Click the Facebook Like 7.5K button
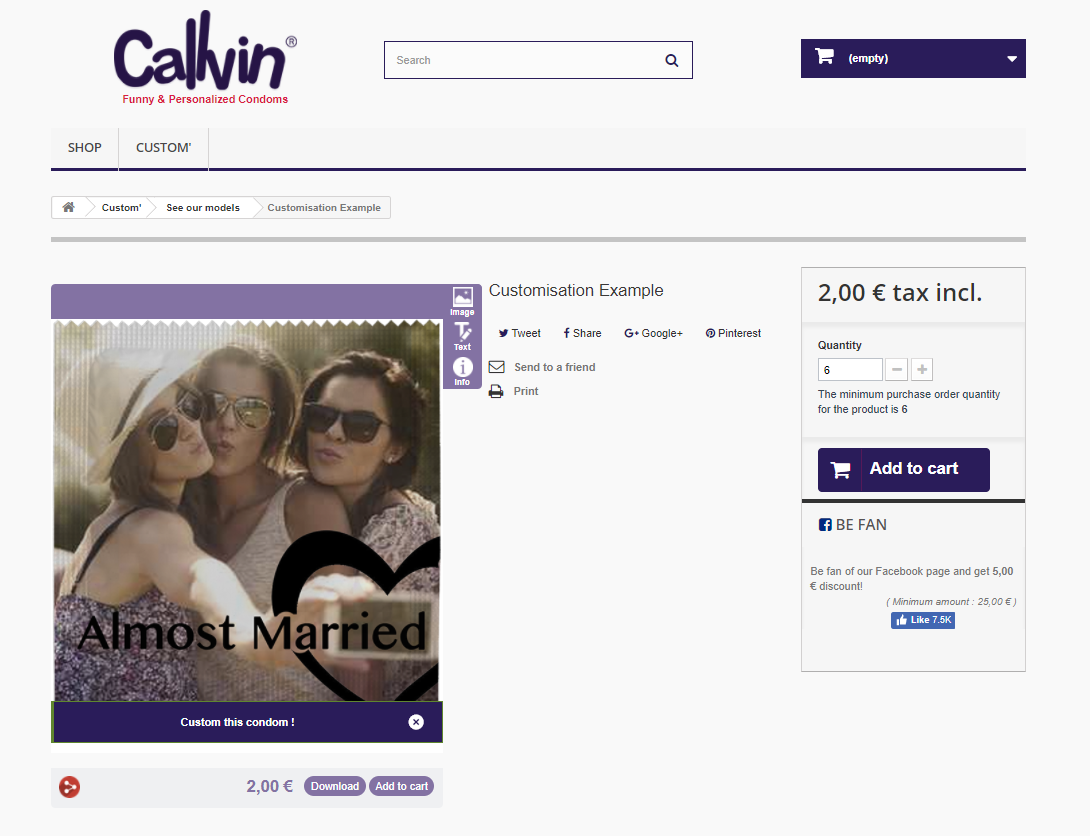The image size is (1090, 836). click(x=922, y=620)
